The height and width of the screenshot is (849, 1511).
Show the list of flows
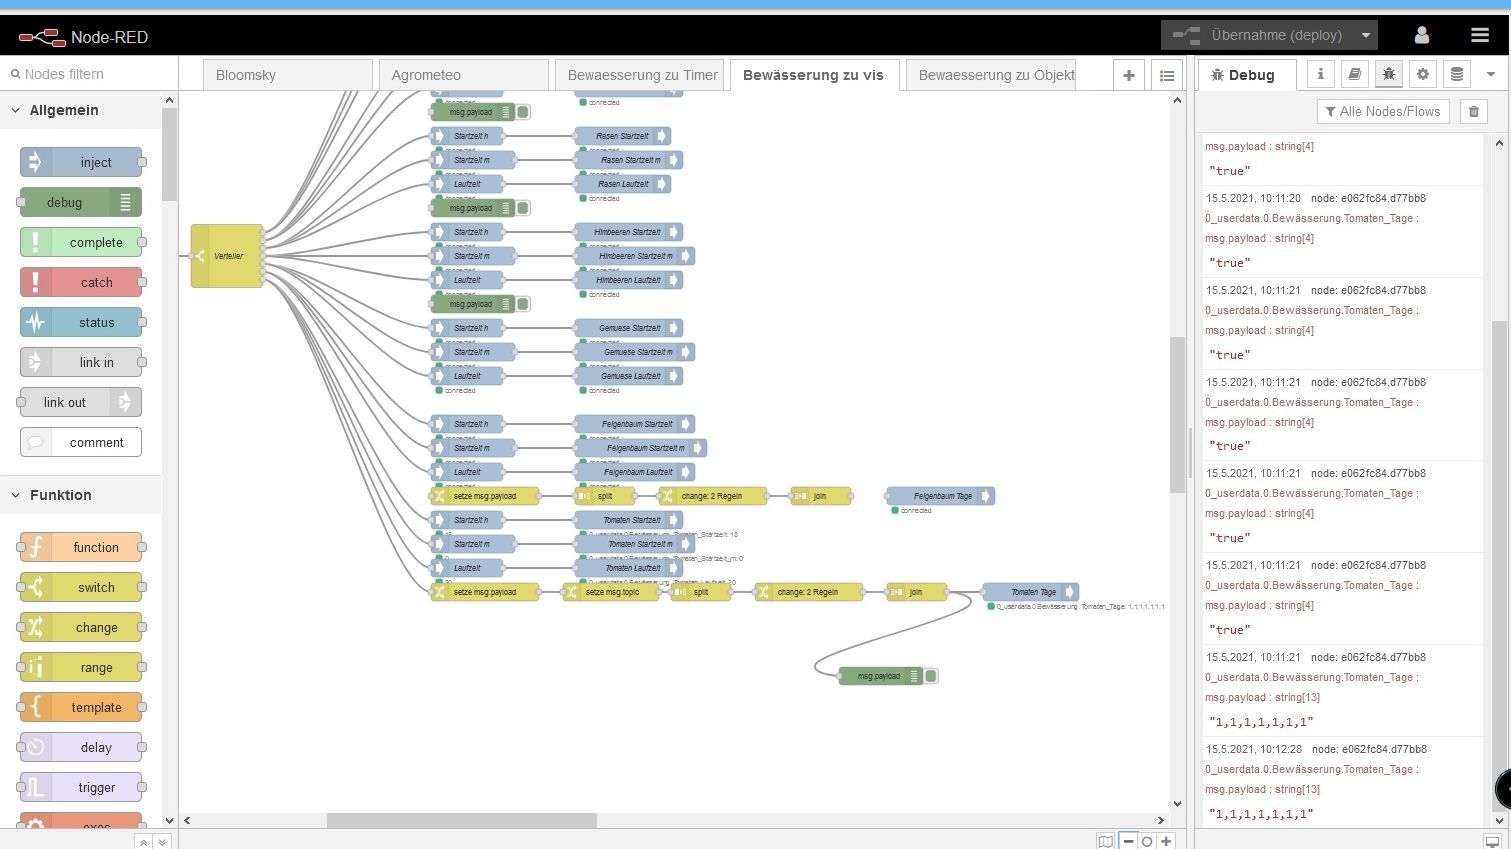tap(1166, 75)
